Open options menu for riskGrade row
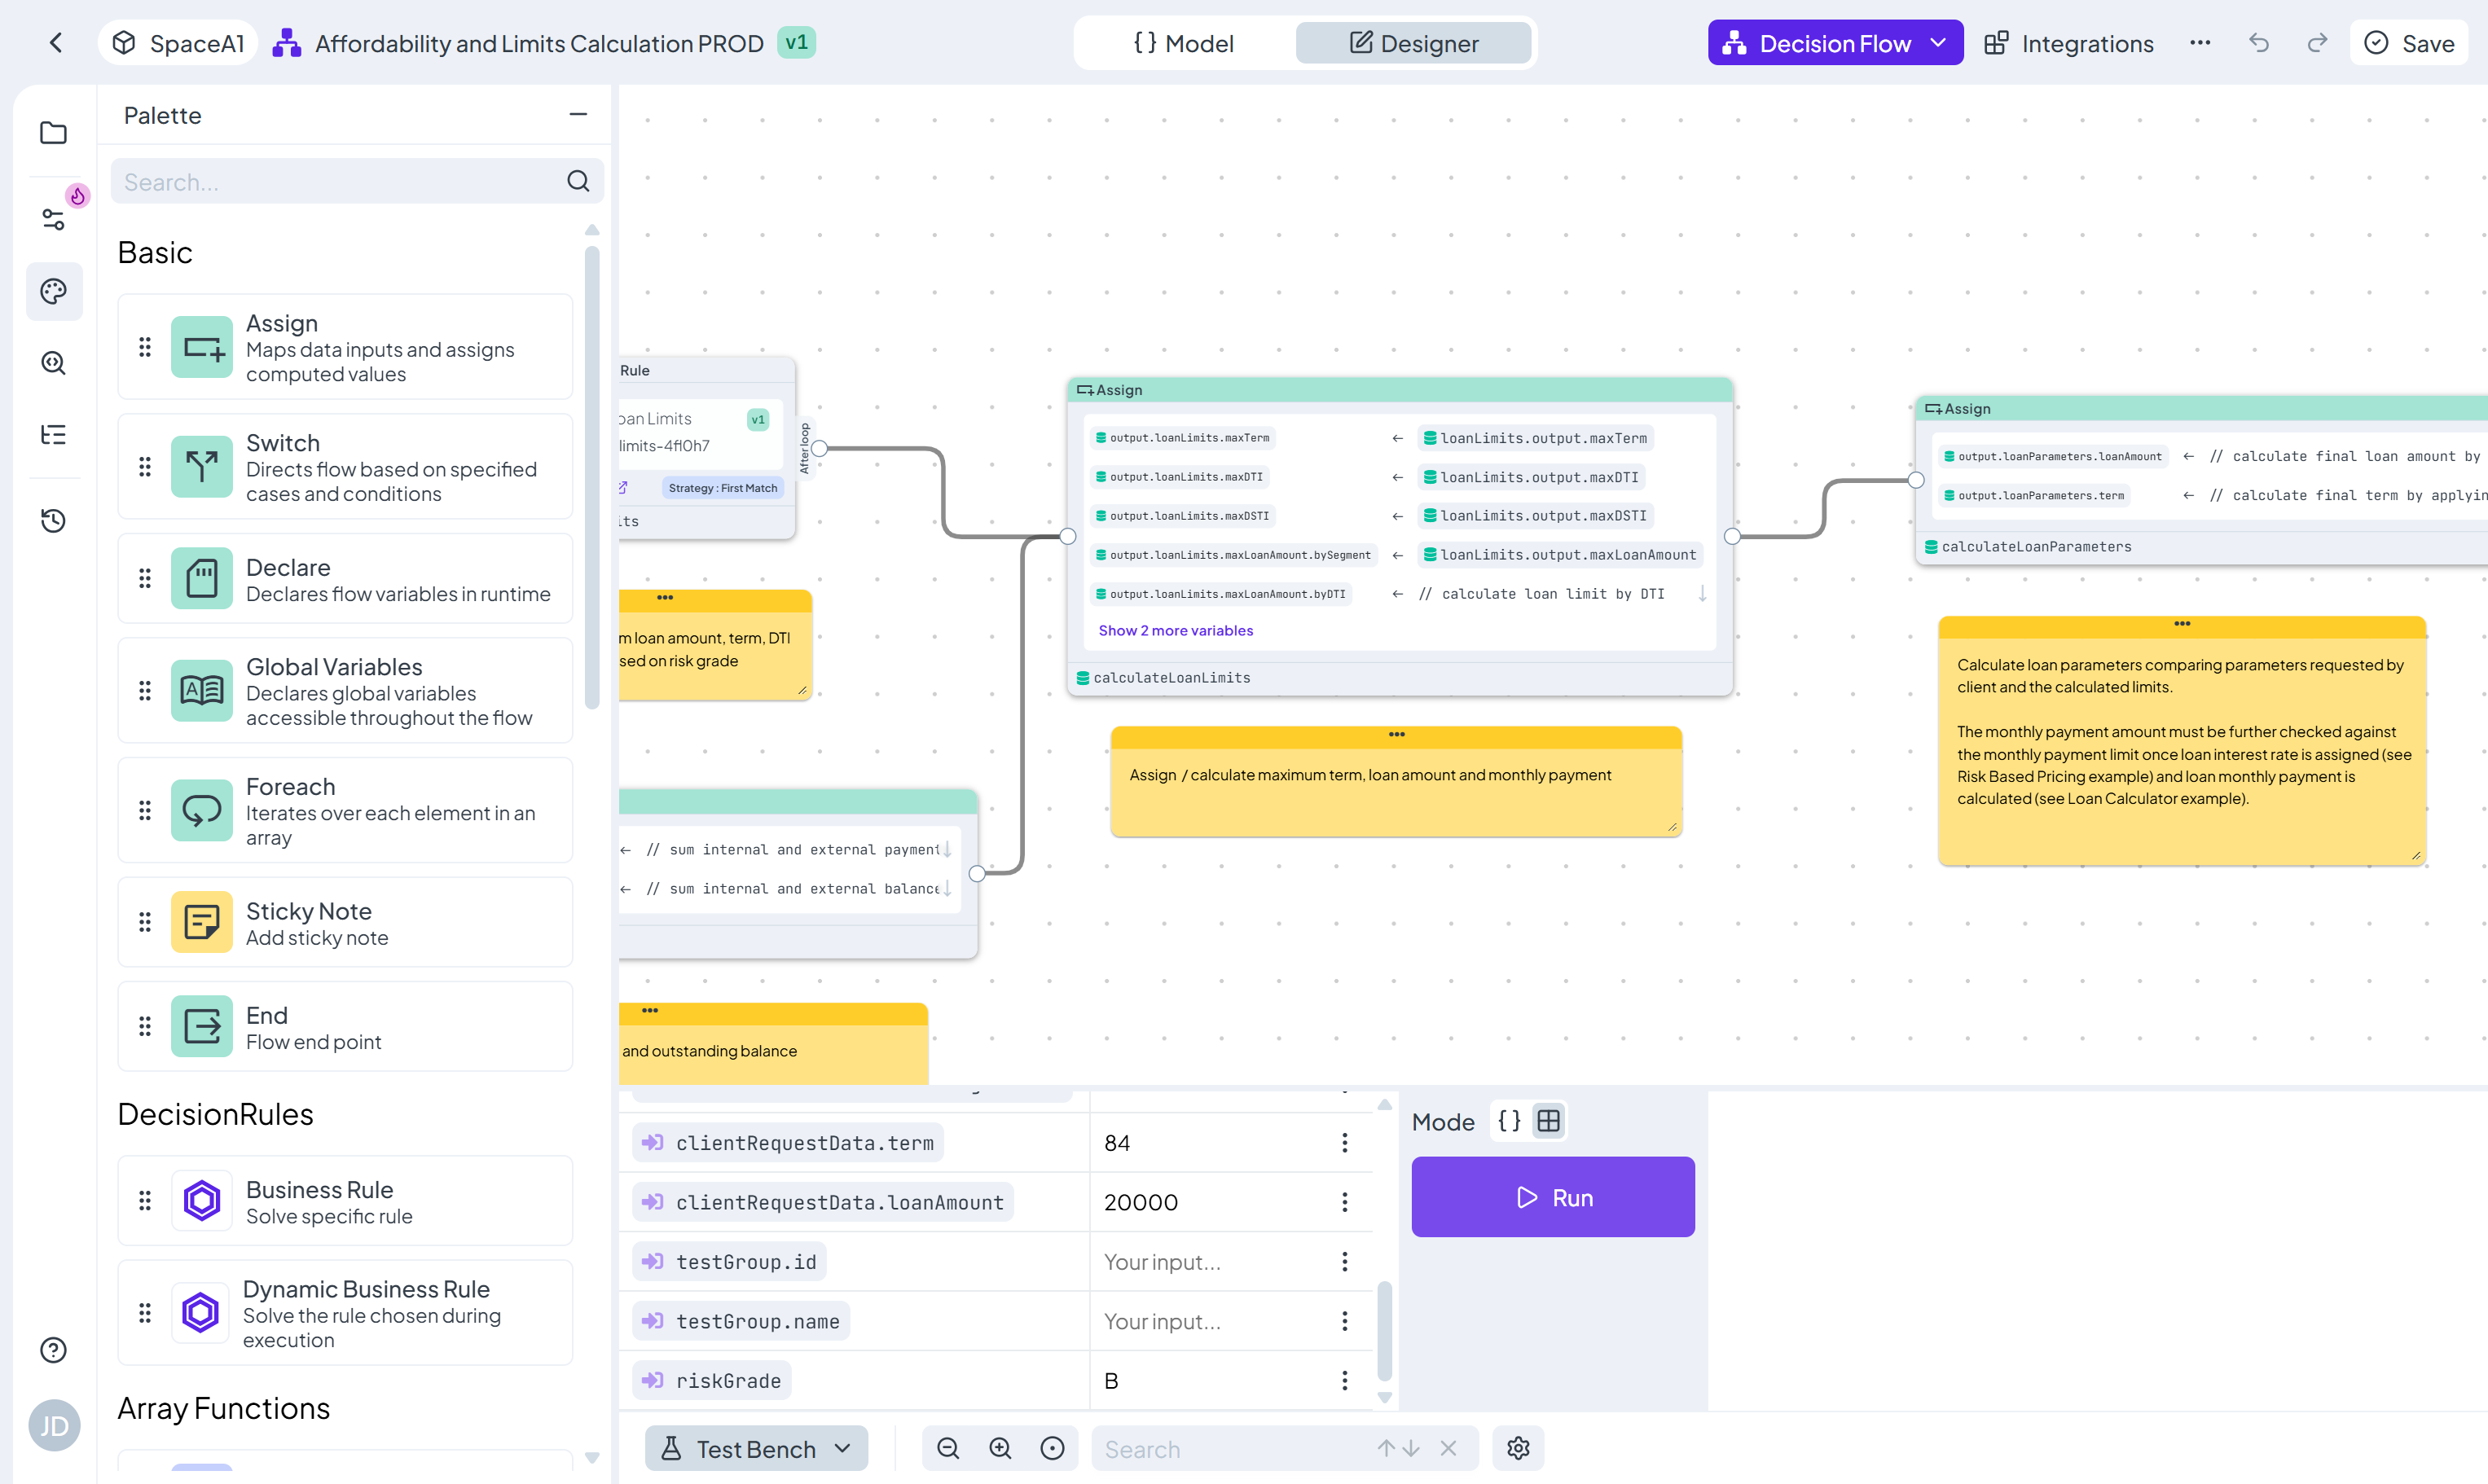The width and height of the screenshot is (2488, 1484). [x=1344, y=1380]
